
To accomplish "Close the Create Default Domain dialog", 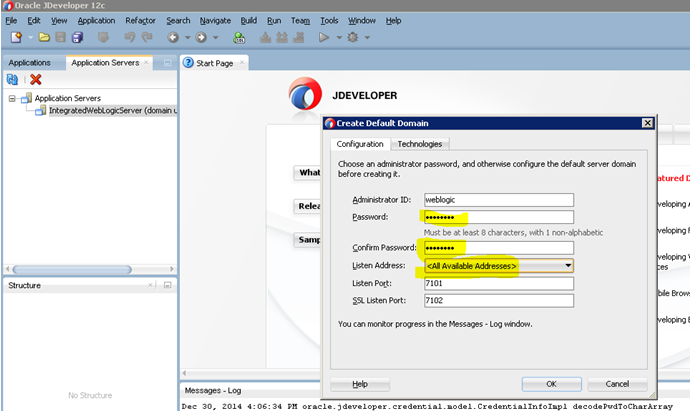I will (647, 123).
